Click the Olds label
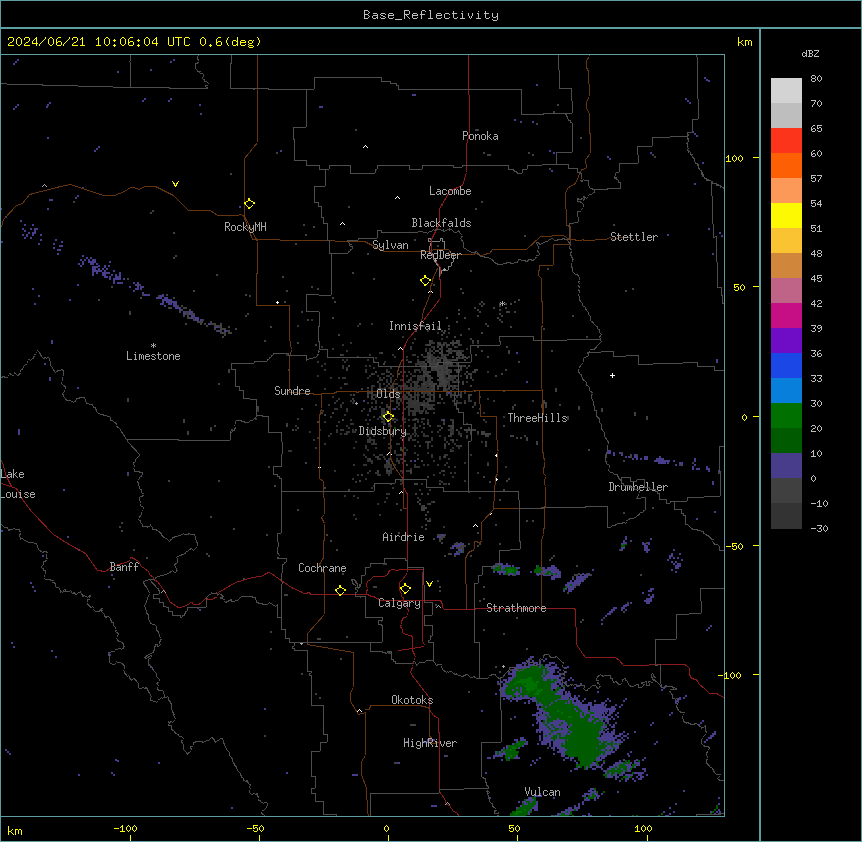The width and height of the screenshot is (862, 842). (x=388, y=394)
